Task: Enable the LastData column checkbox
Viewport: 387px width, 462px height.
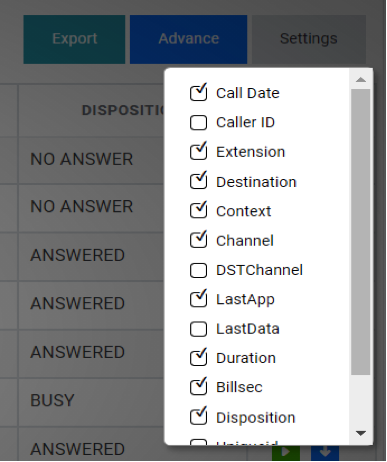Action: point(198,329)
